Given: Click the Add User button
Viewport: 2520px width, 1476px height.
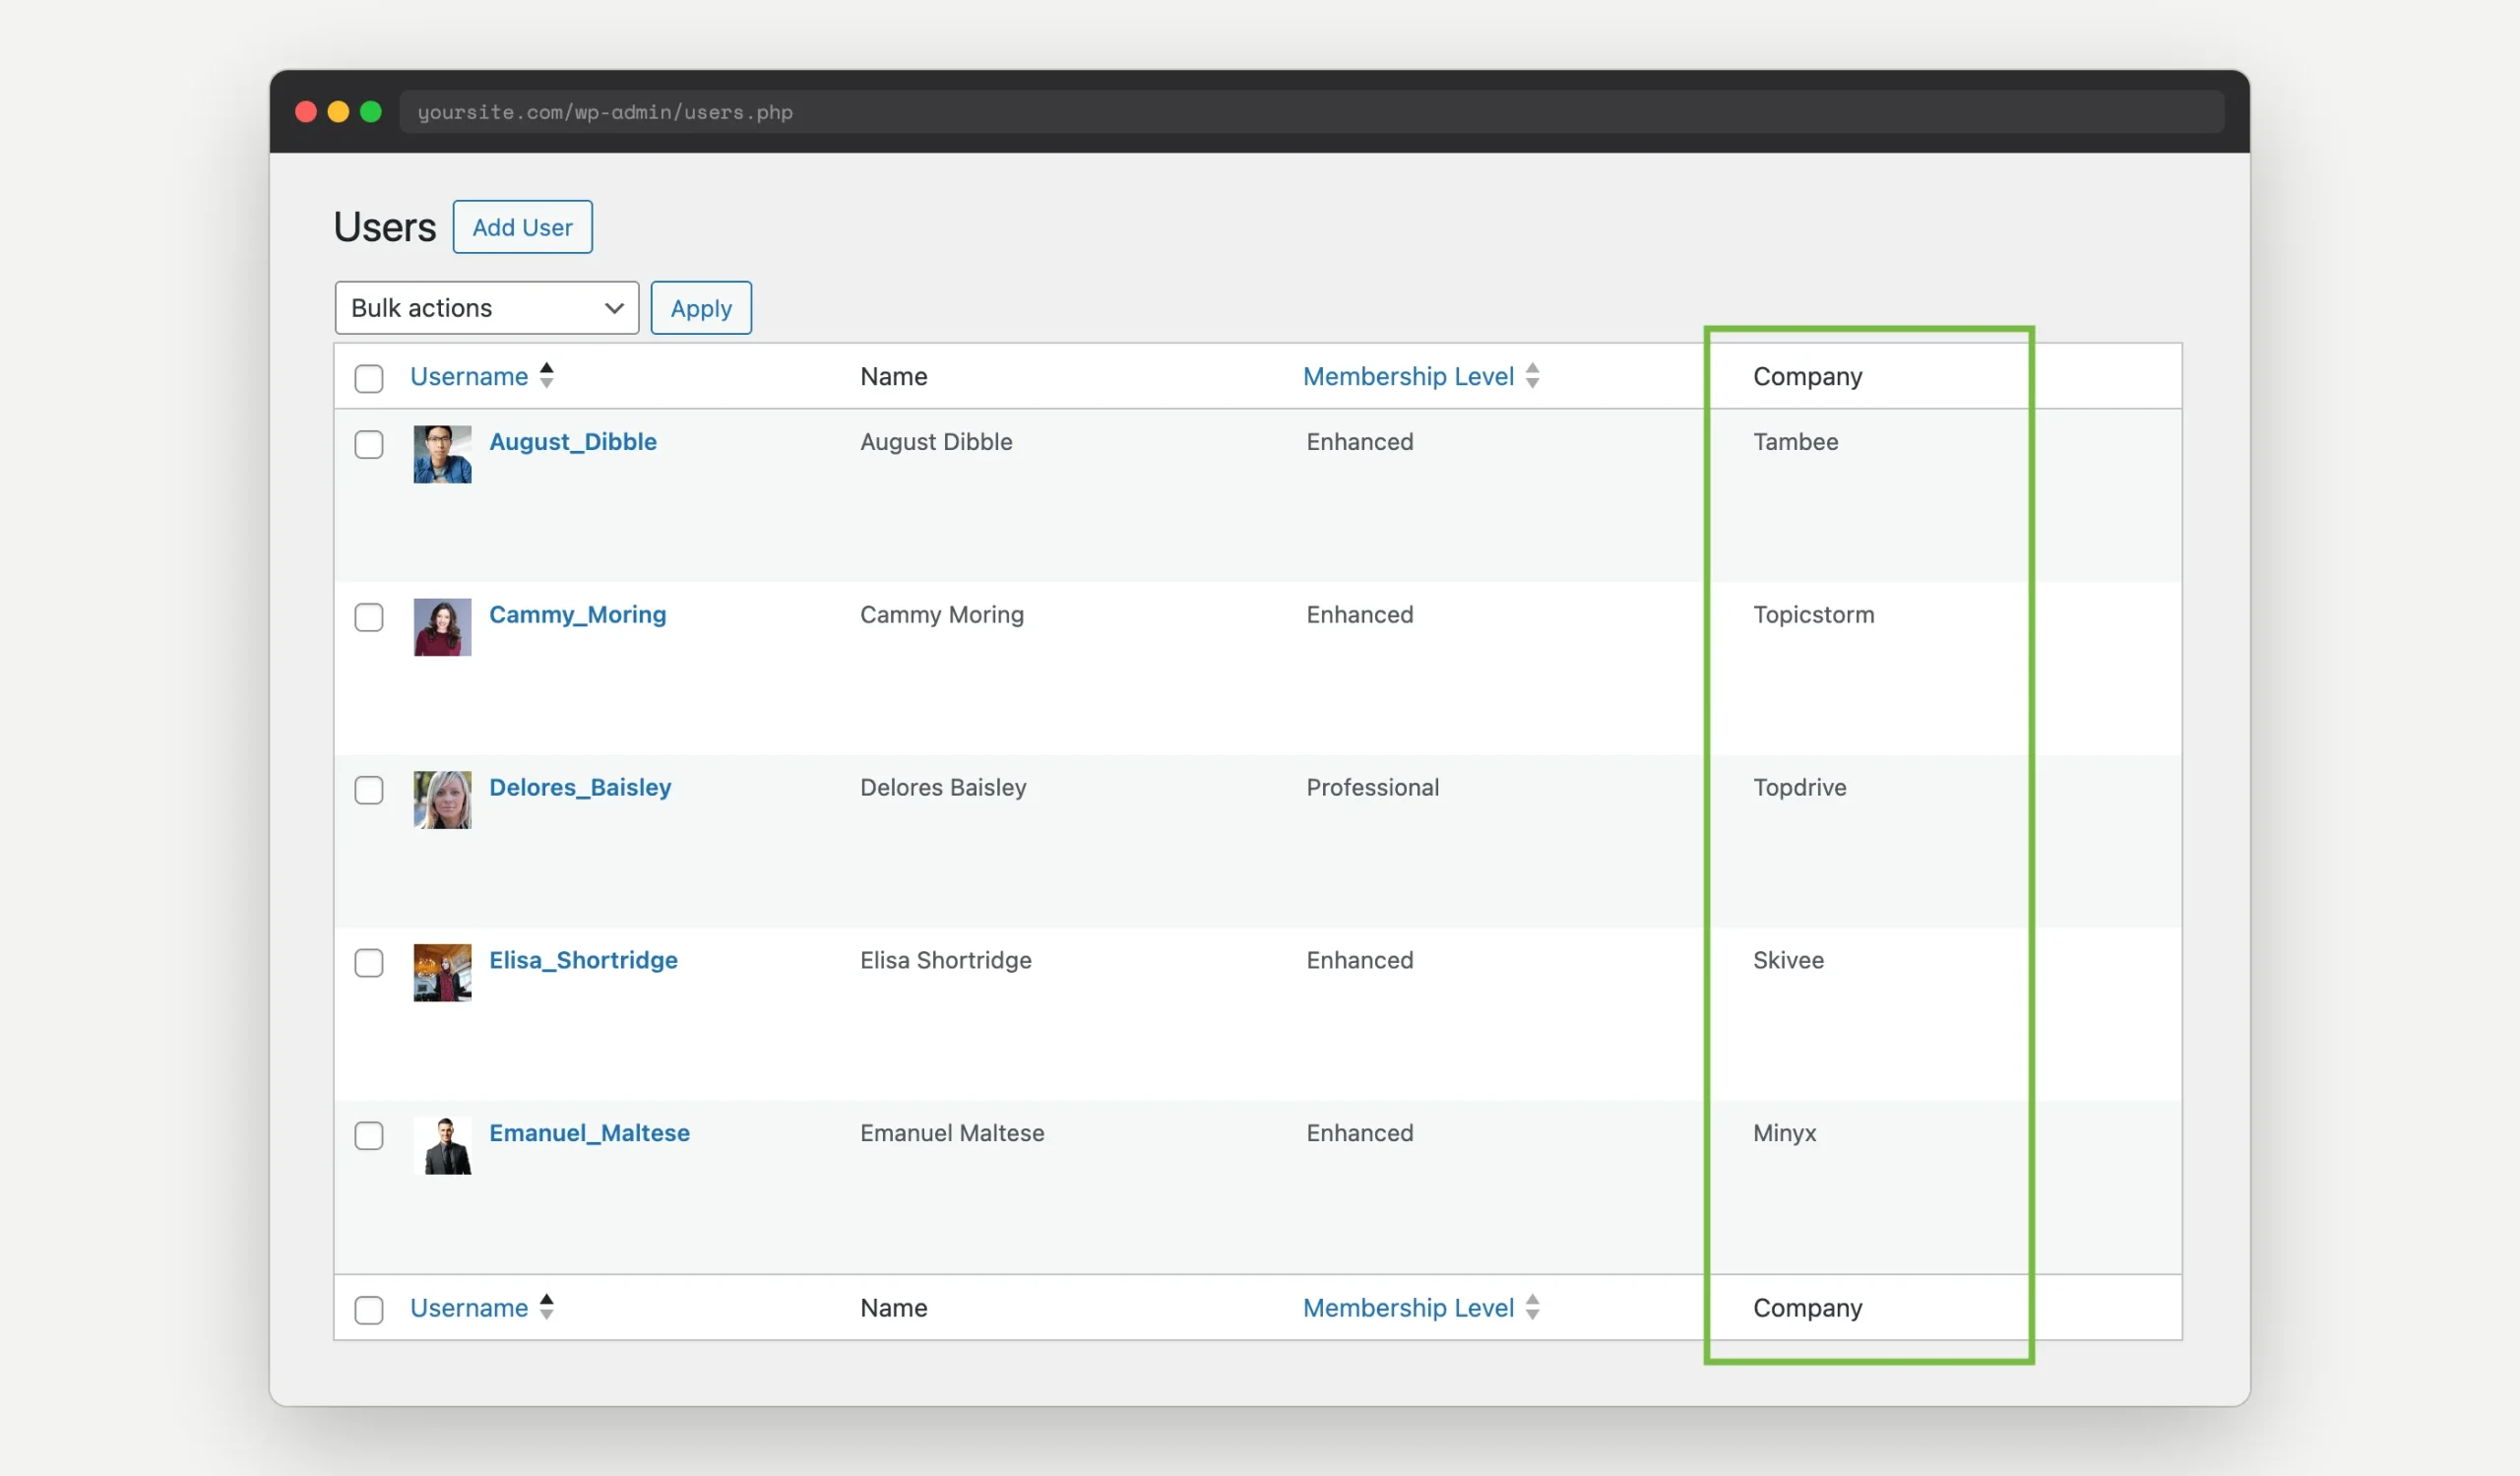Looking at the screenshot, I should pyautogui.click(x=521, y=226).
